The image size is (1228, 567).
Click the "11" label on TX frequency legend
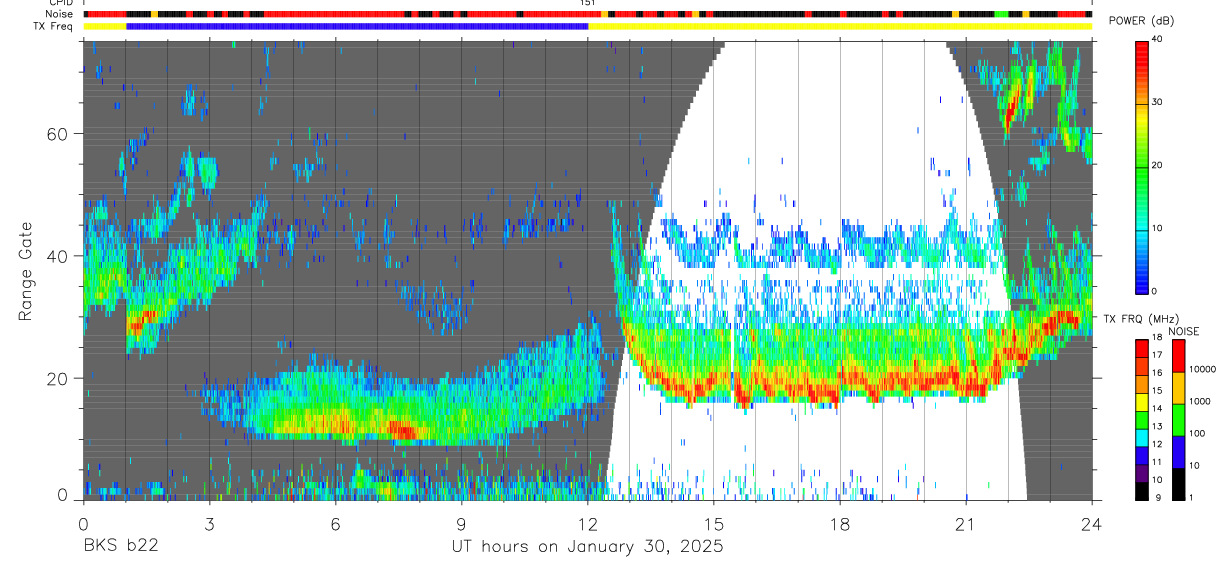(x=1157, y=462)
